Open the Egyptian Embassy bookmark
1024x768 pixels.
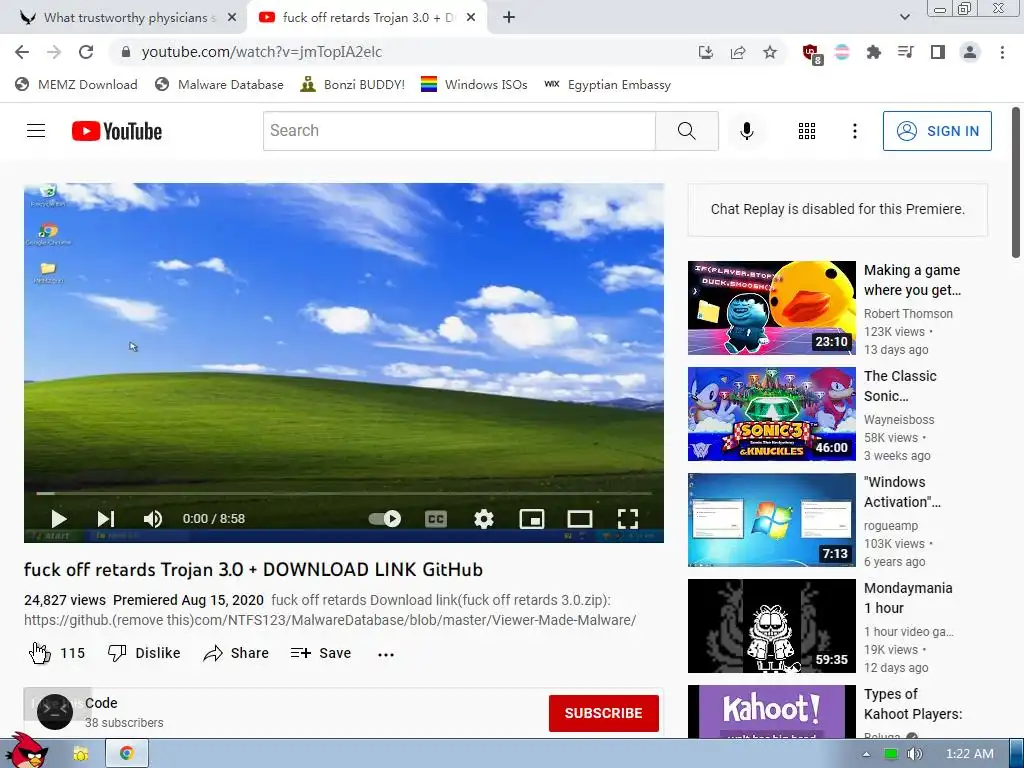click(607, 84)
